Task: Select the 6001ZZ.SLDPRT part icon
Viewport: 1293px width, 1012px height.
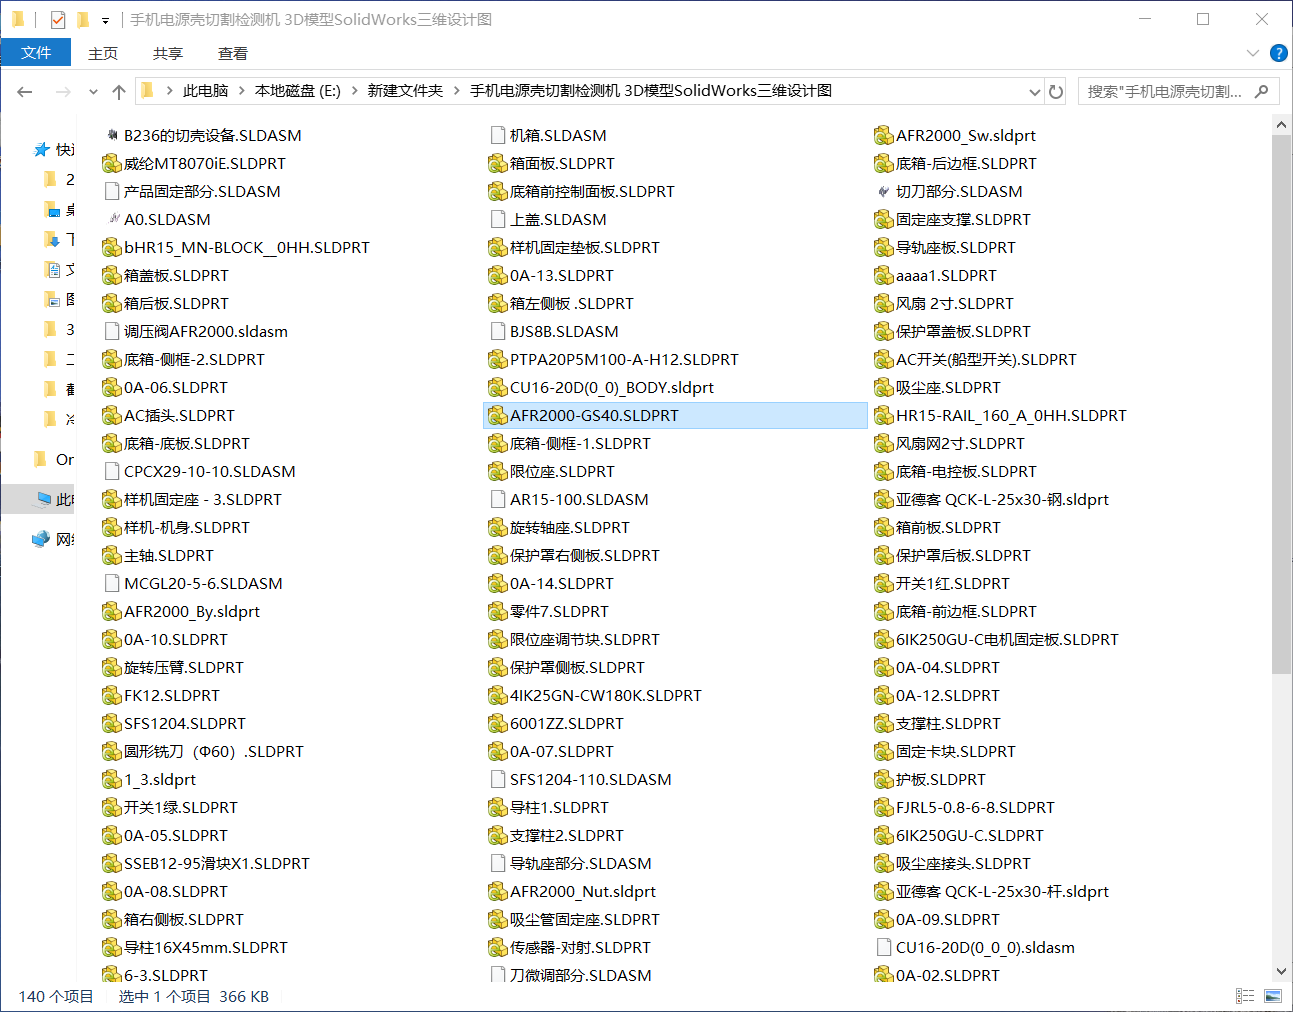Action: [x=497, y=723]
